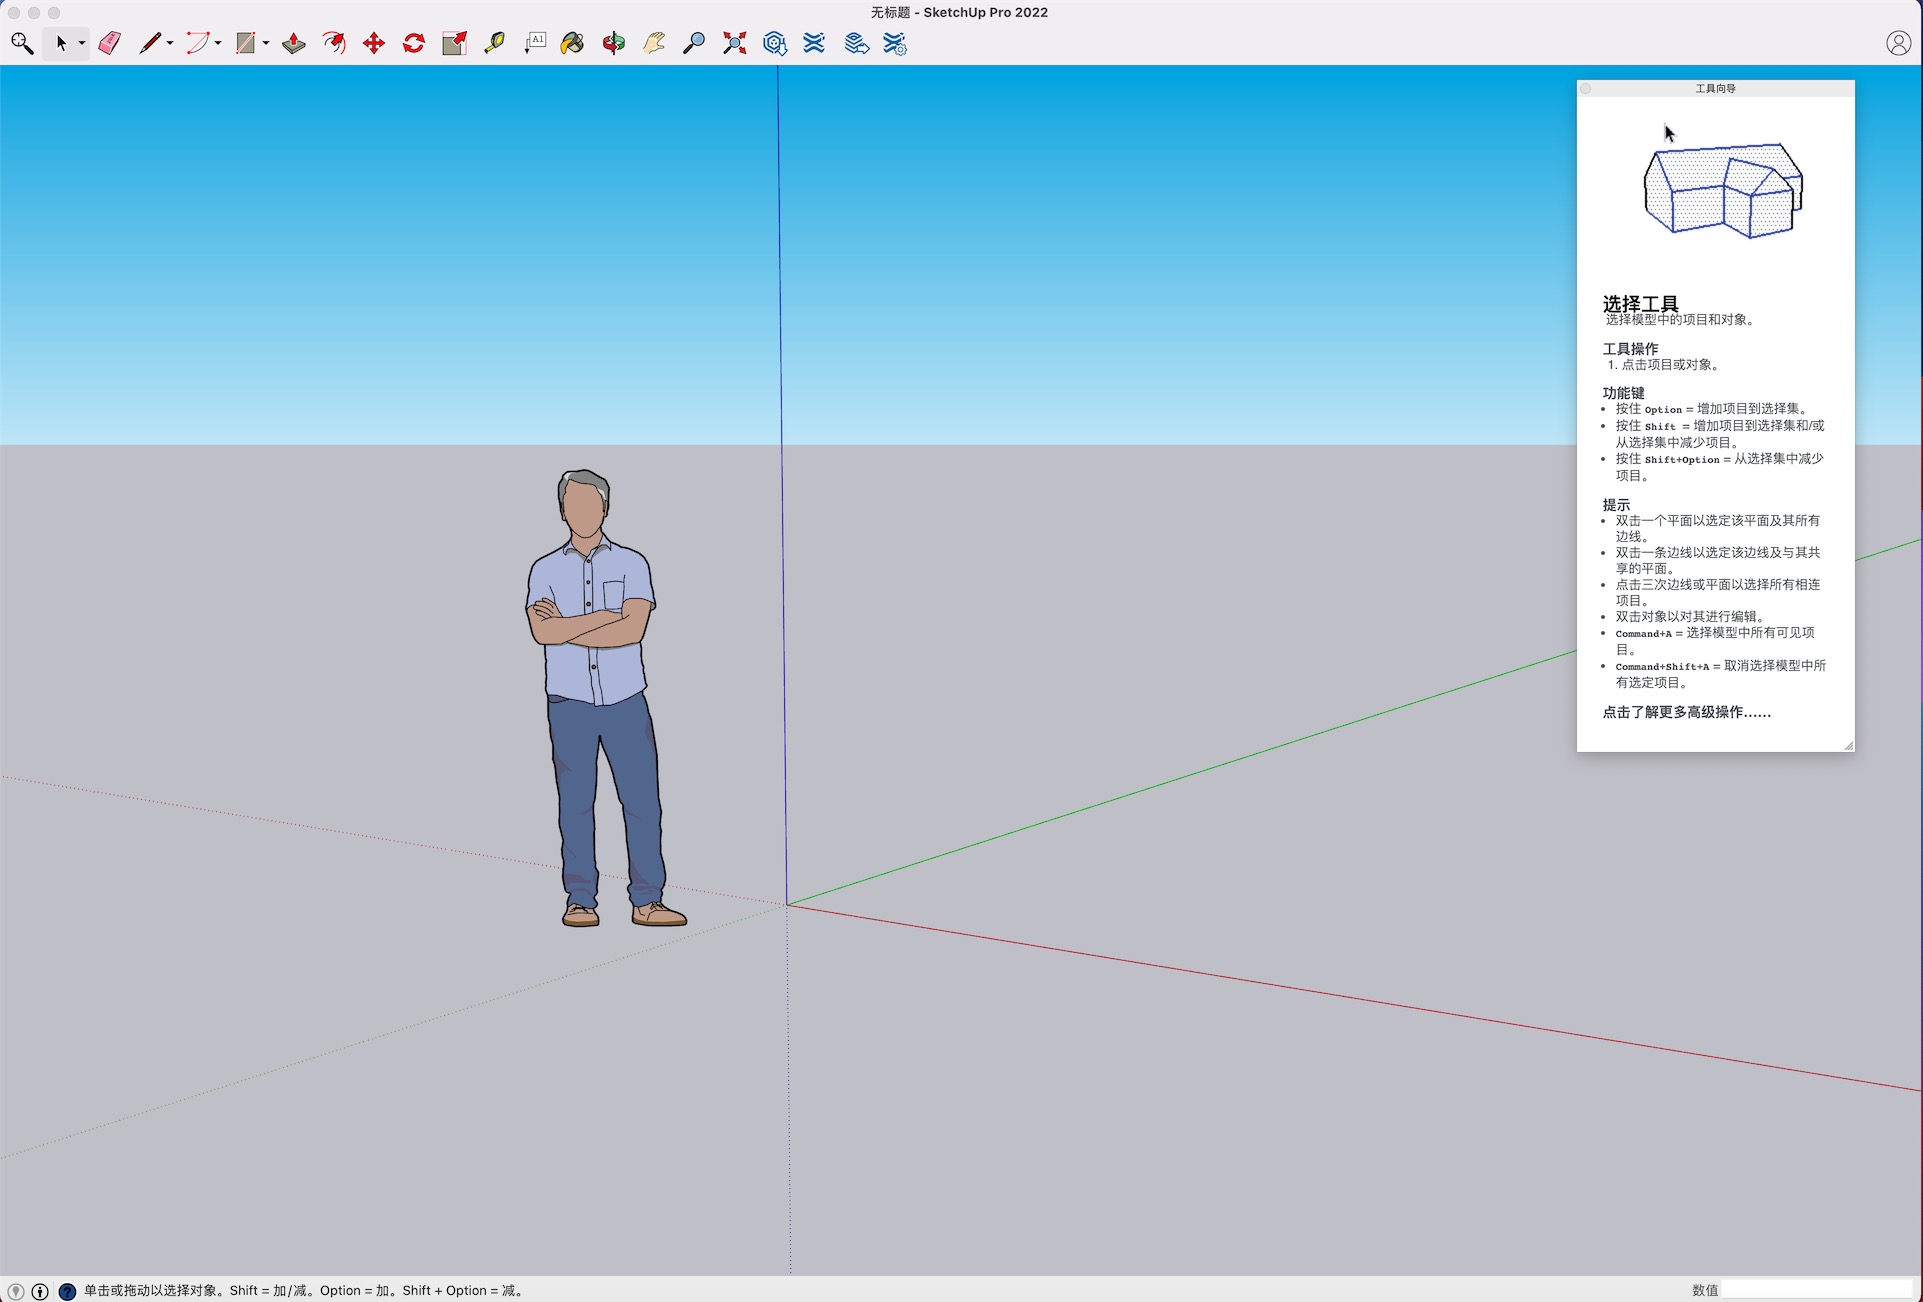The width and height of the screenshot is (1923, 1302).
Task: Select the Rotate tool
Action: tap(414, 43)
